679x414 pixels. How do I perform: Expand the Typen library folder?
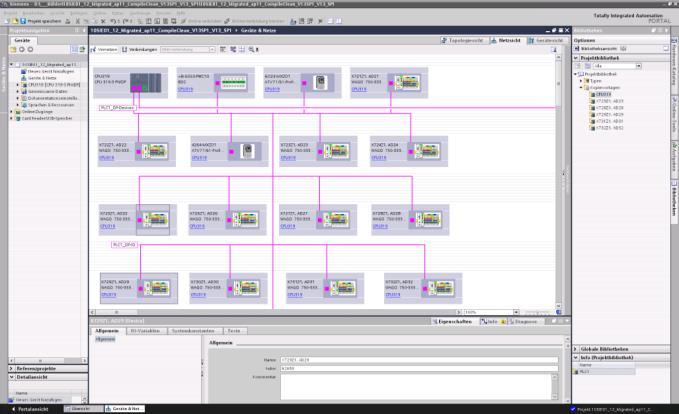[581, 81]
